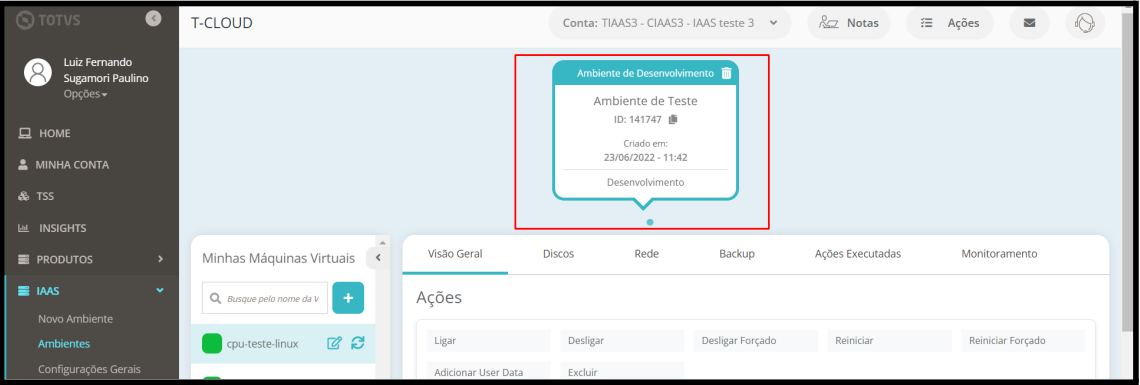Click the user avatar icon
The width and height of the screenshot is (1140, 385).
point(38,72)
